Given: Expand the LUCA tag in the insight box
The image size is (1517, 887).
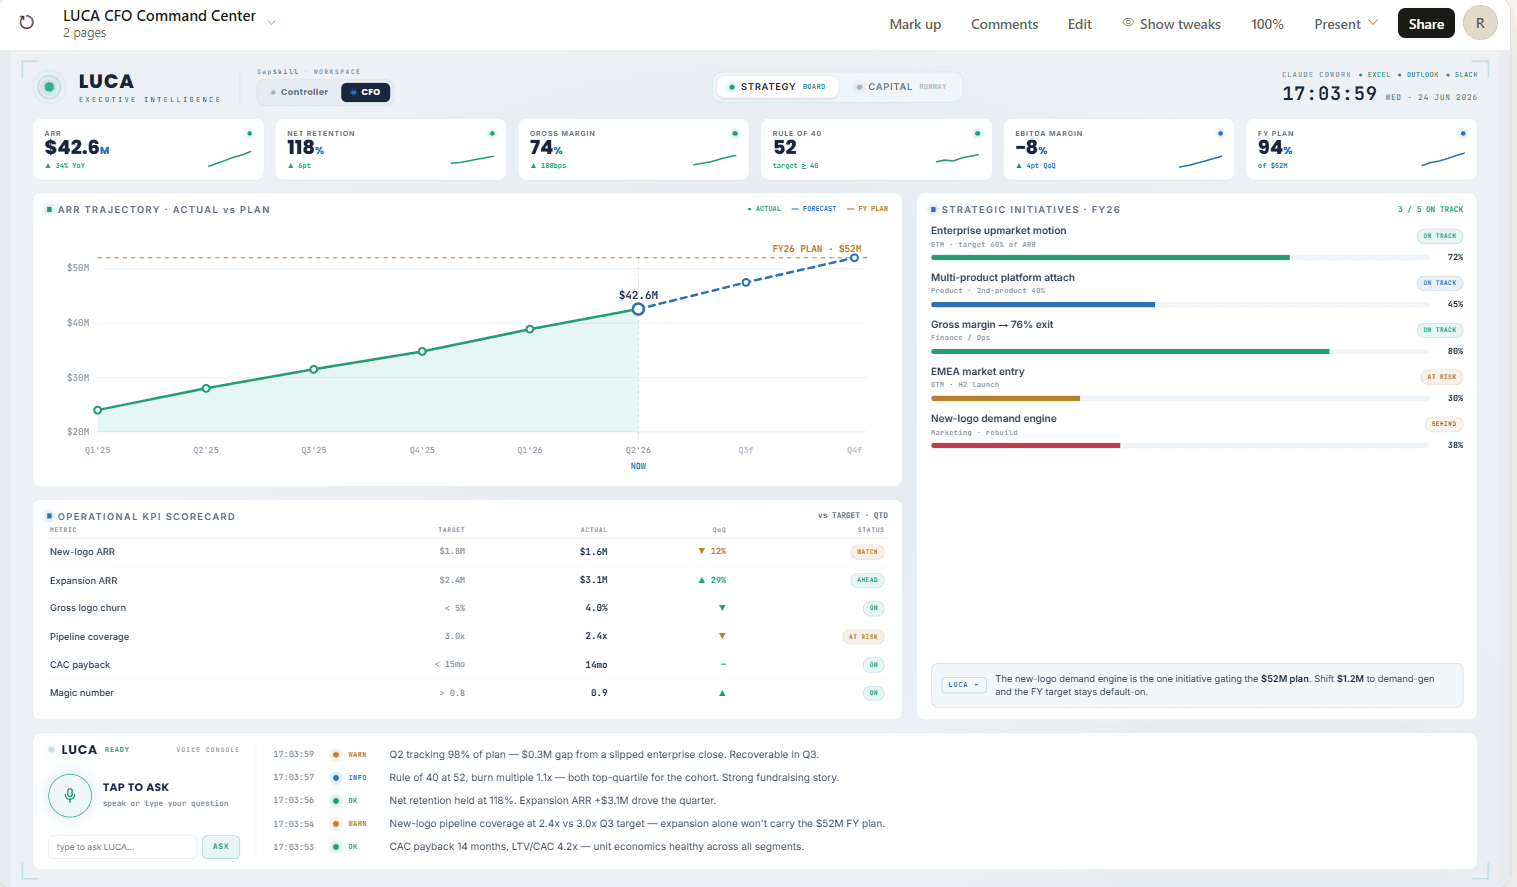Looking at the screenshot, I should point(964,685).
